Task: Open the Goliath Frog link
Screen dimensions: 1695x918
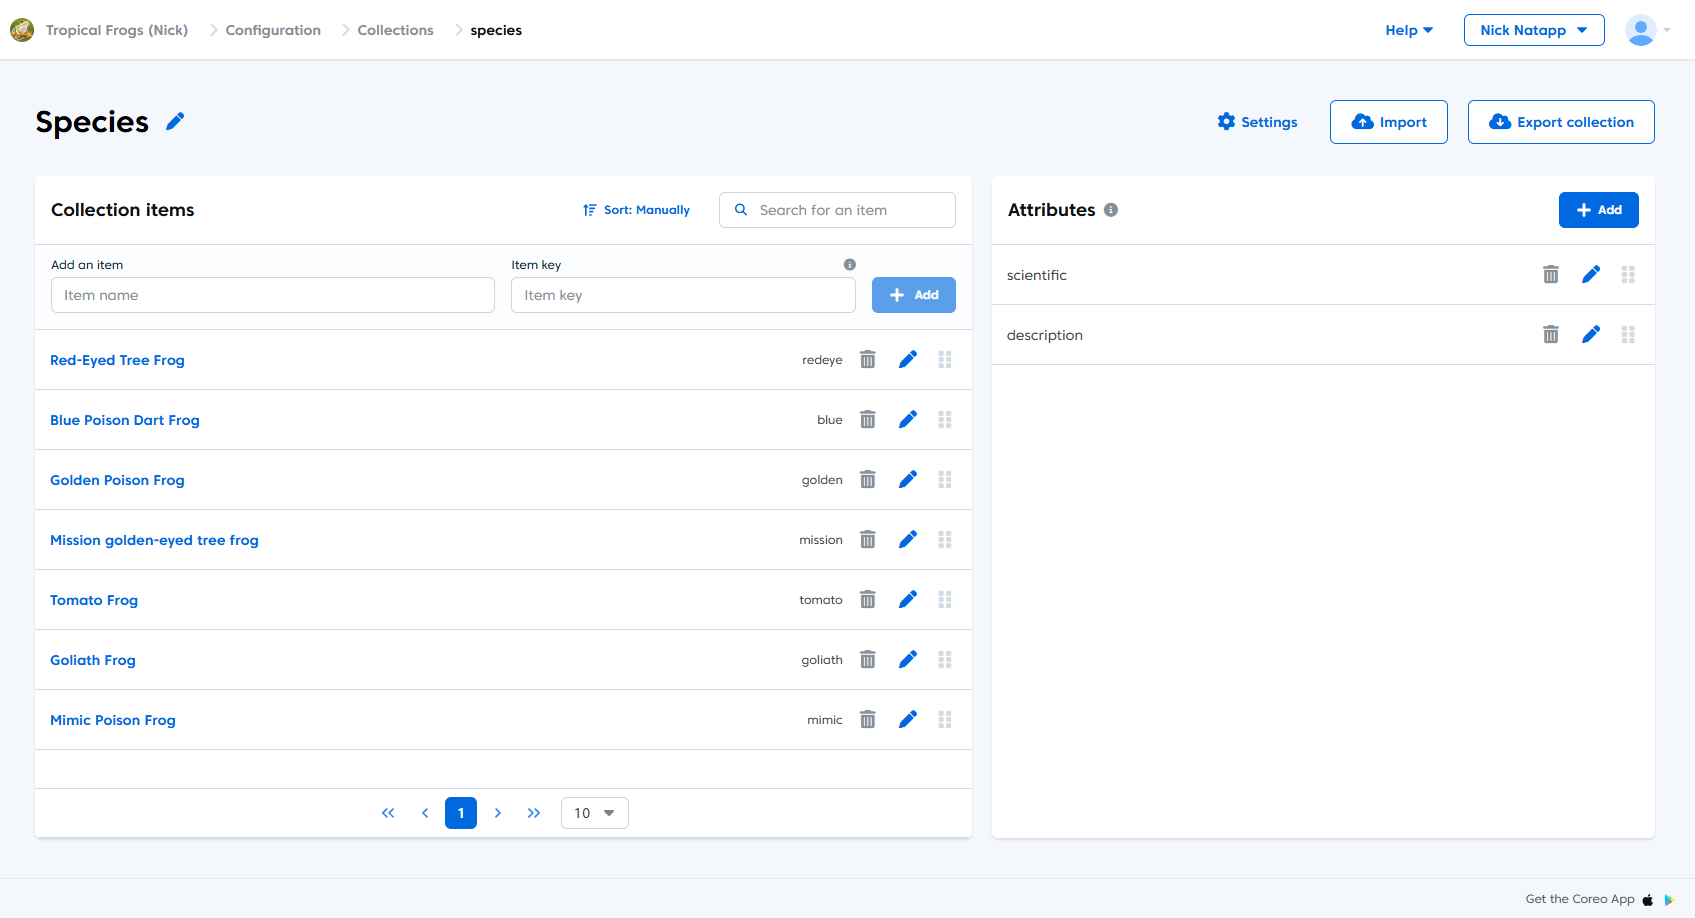Action: click(93, 660)
